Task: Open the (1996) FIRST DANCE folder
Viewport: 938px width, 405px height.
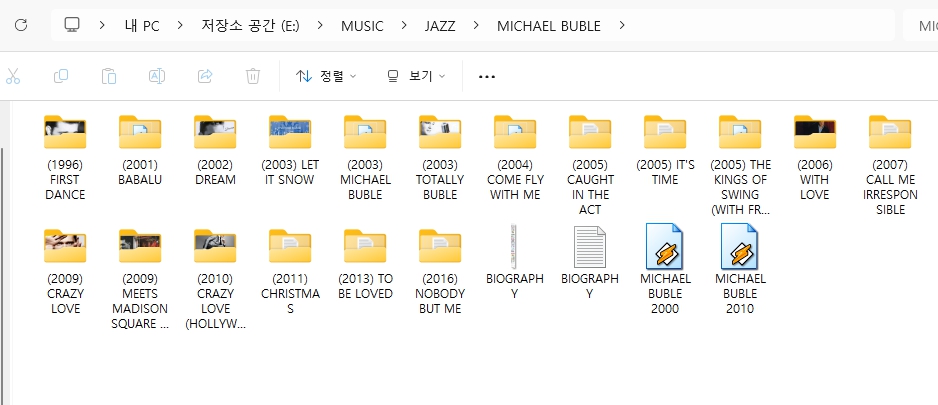Action: coord(65,158)
